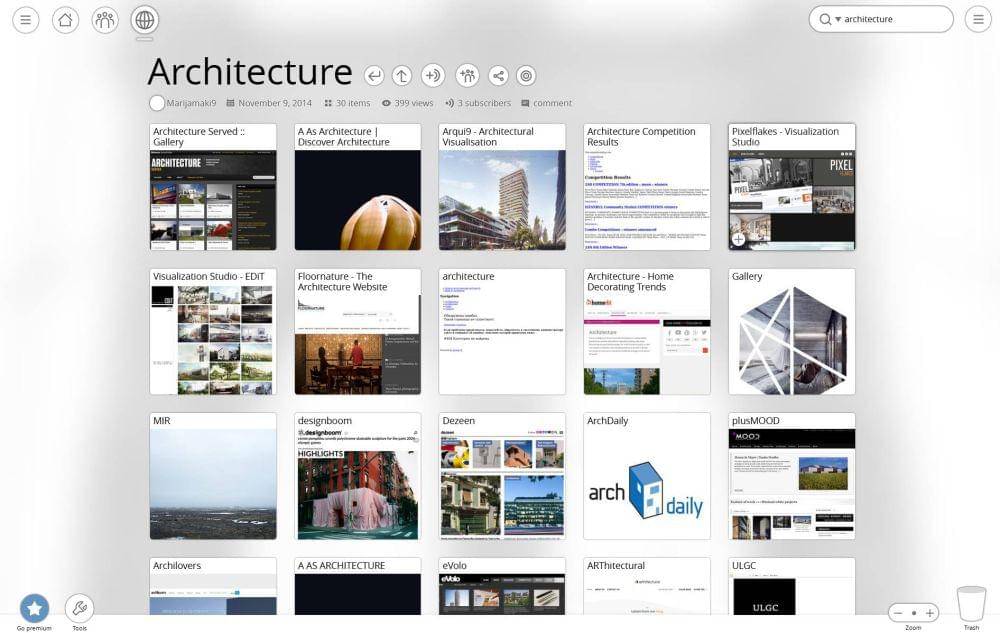Click the up arrow beside Architecture title

402,75
